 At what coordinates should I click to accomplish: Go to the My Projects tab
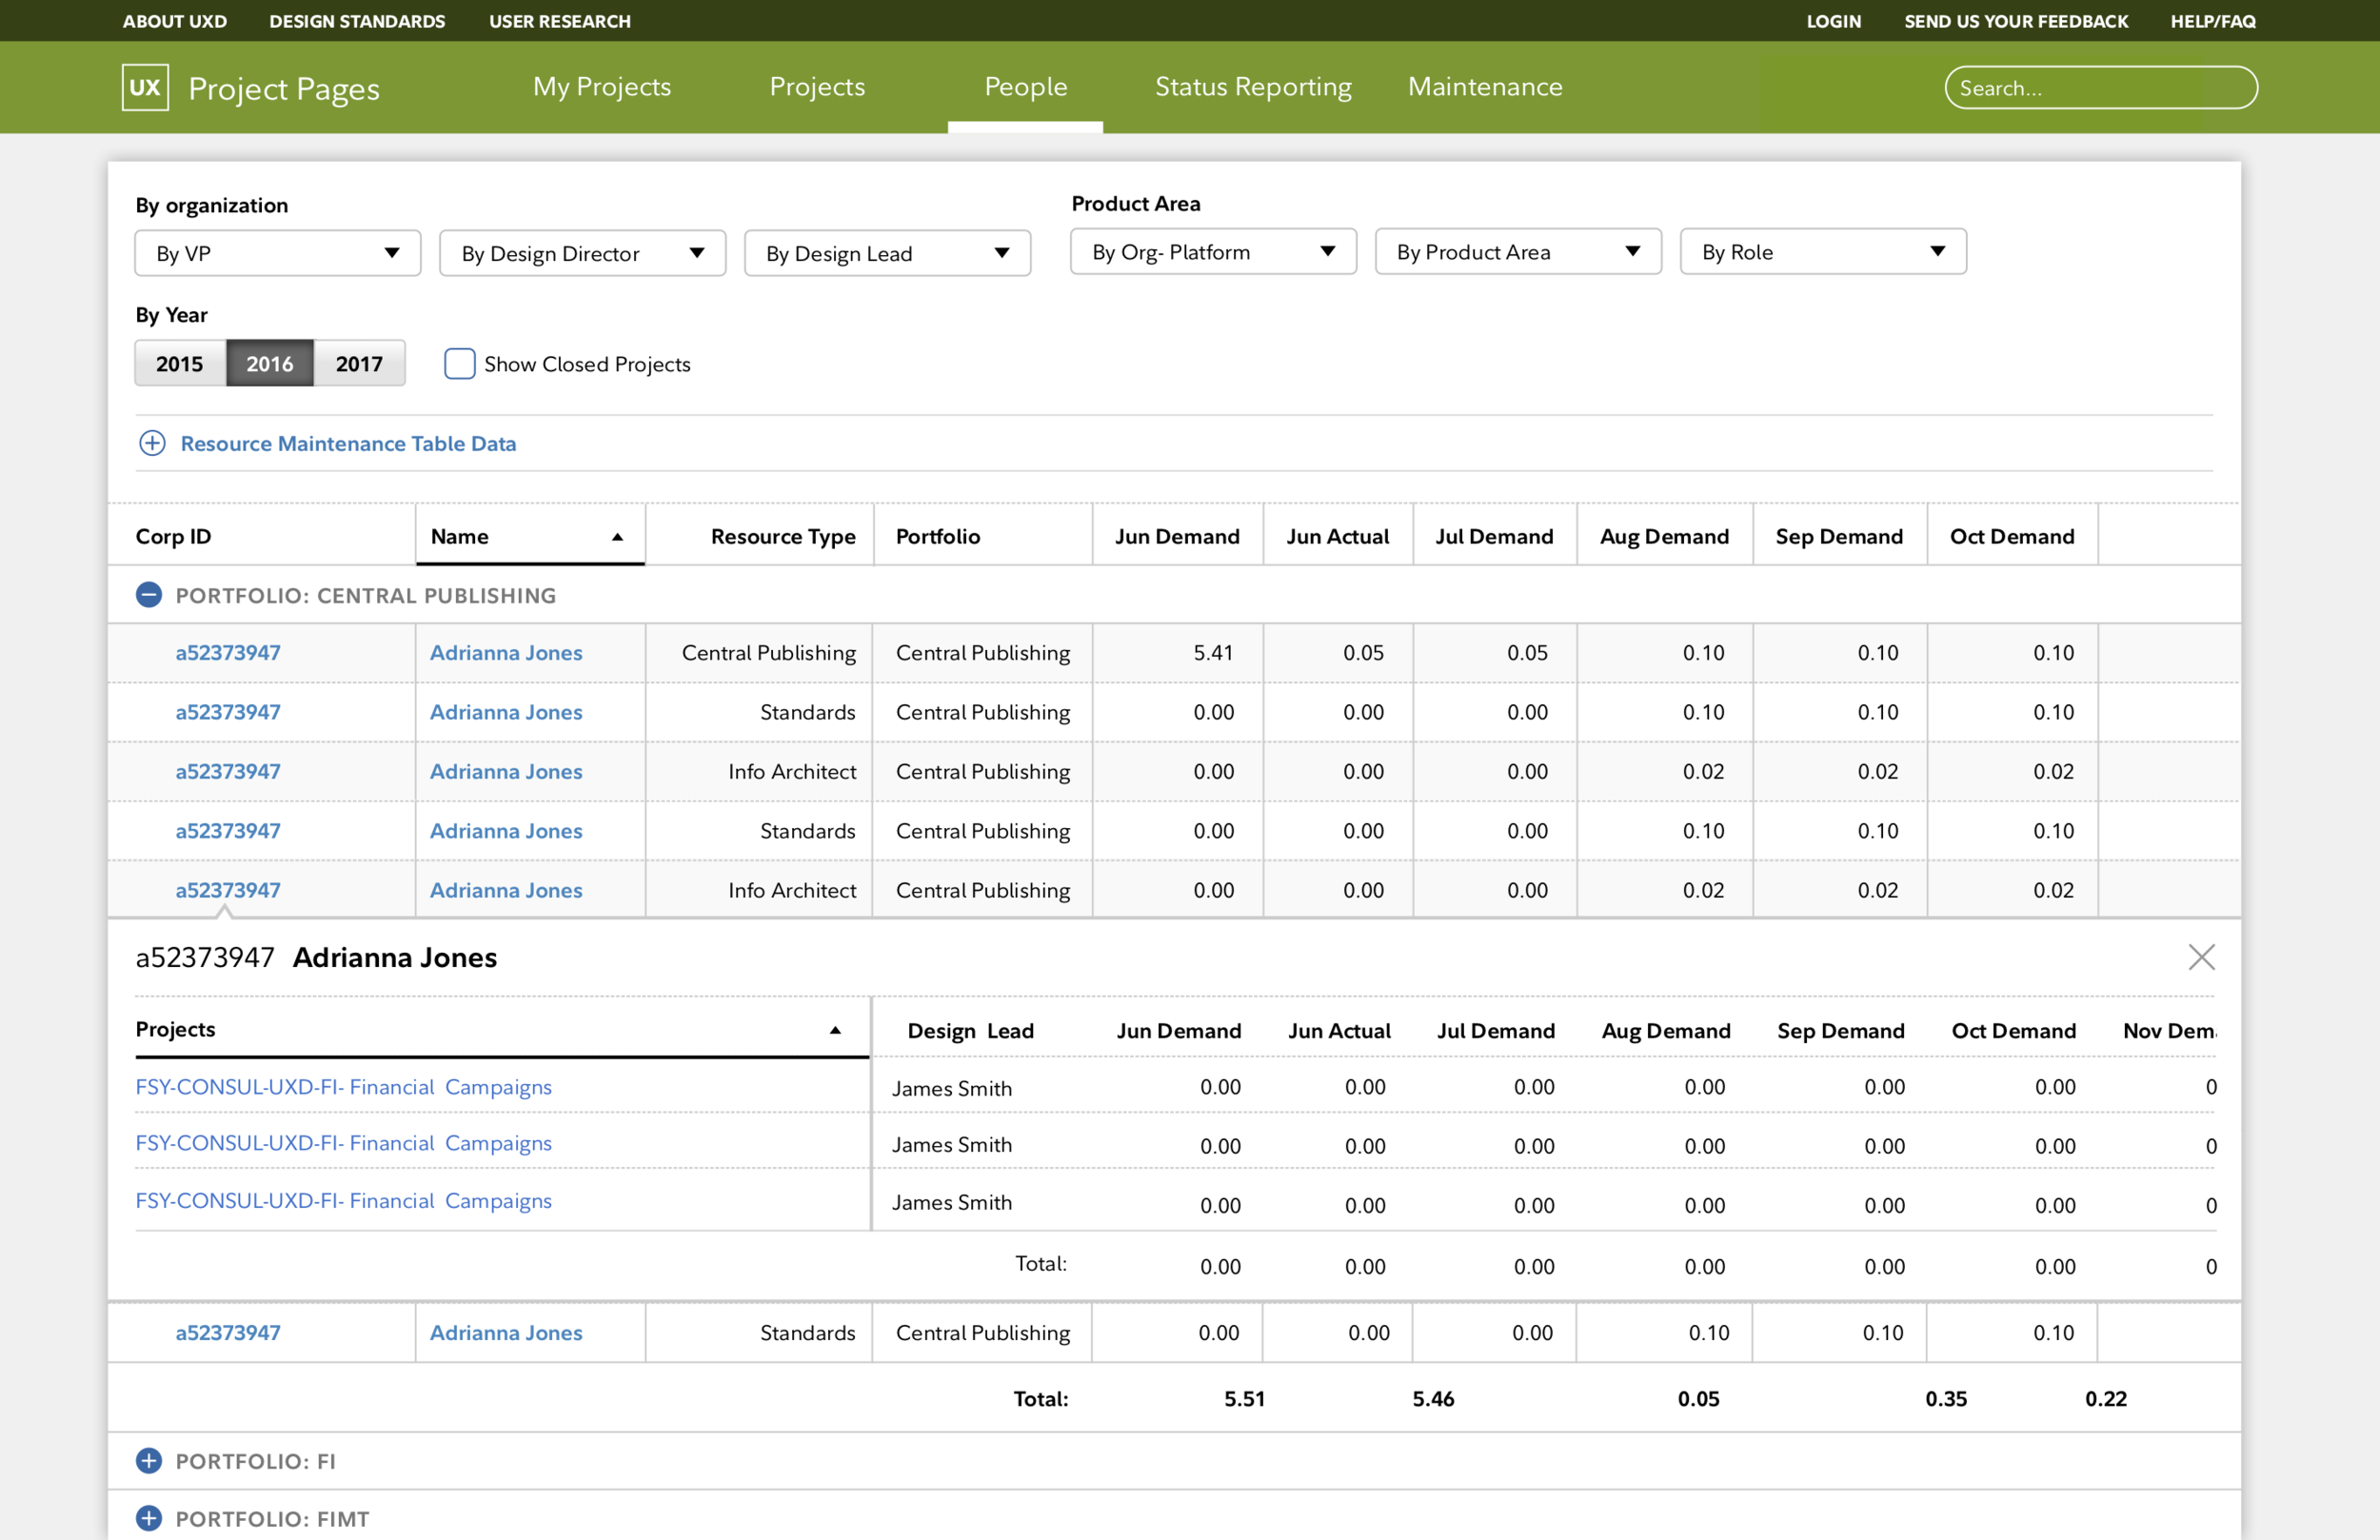pyautogui.click(x=602, y=87)
